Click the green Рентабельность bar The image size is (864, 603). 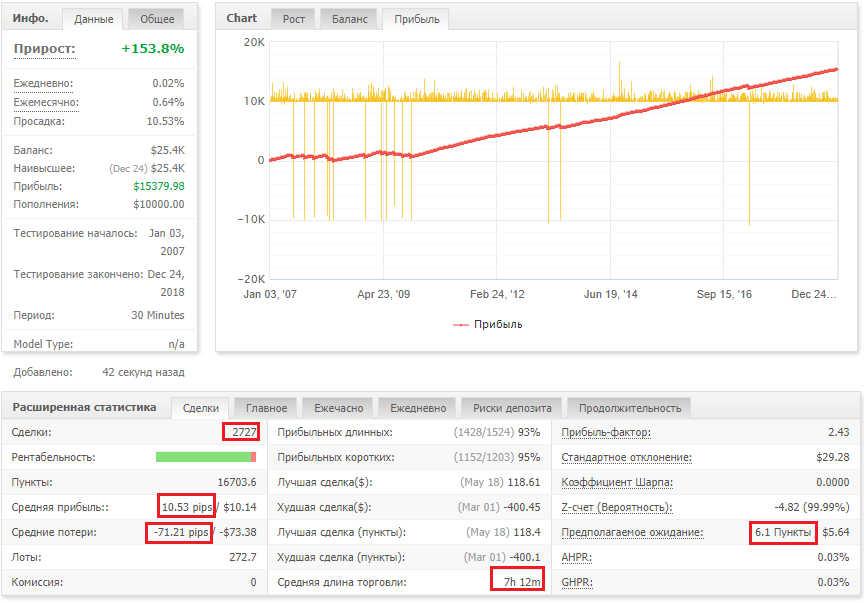point(203,457)
